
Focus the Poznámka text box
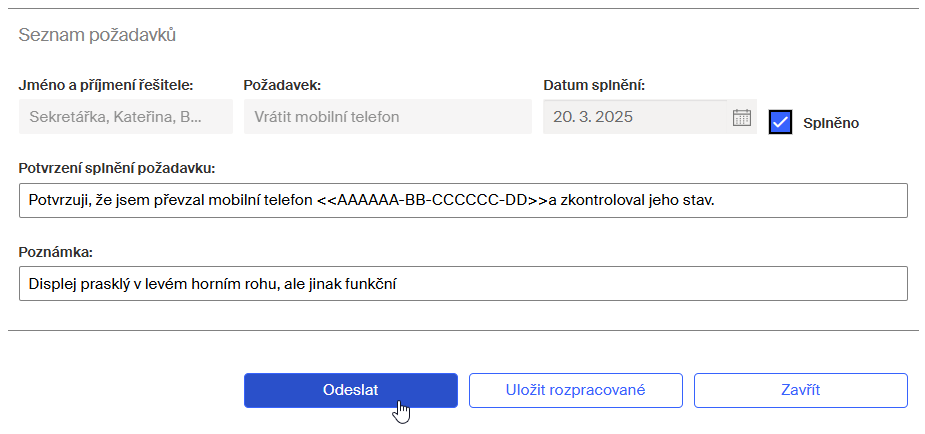[x=463, y=284]
